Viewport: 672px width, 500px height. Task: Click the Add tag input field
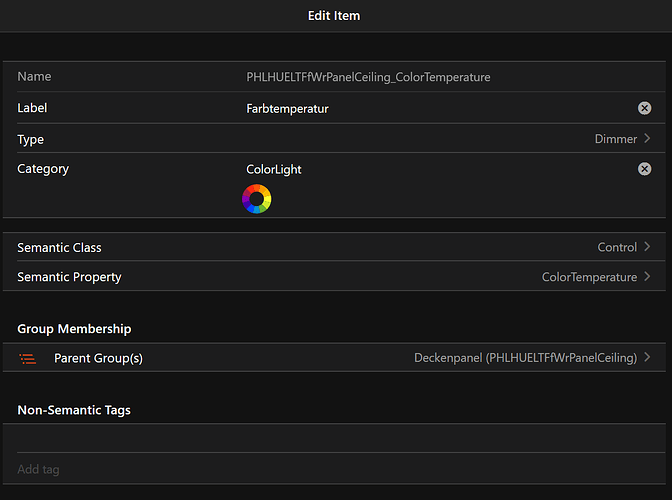click(x=330, y=469)
